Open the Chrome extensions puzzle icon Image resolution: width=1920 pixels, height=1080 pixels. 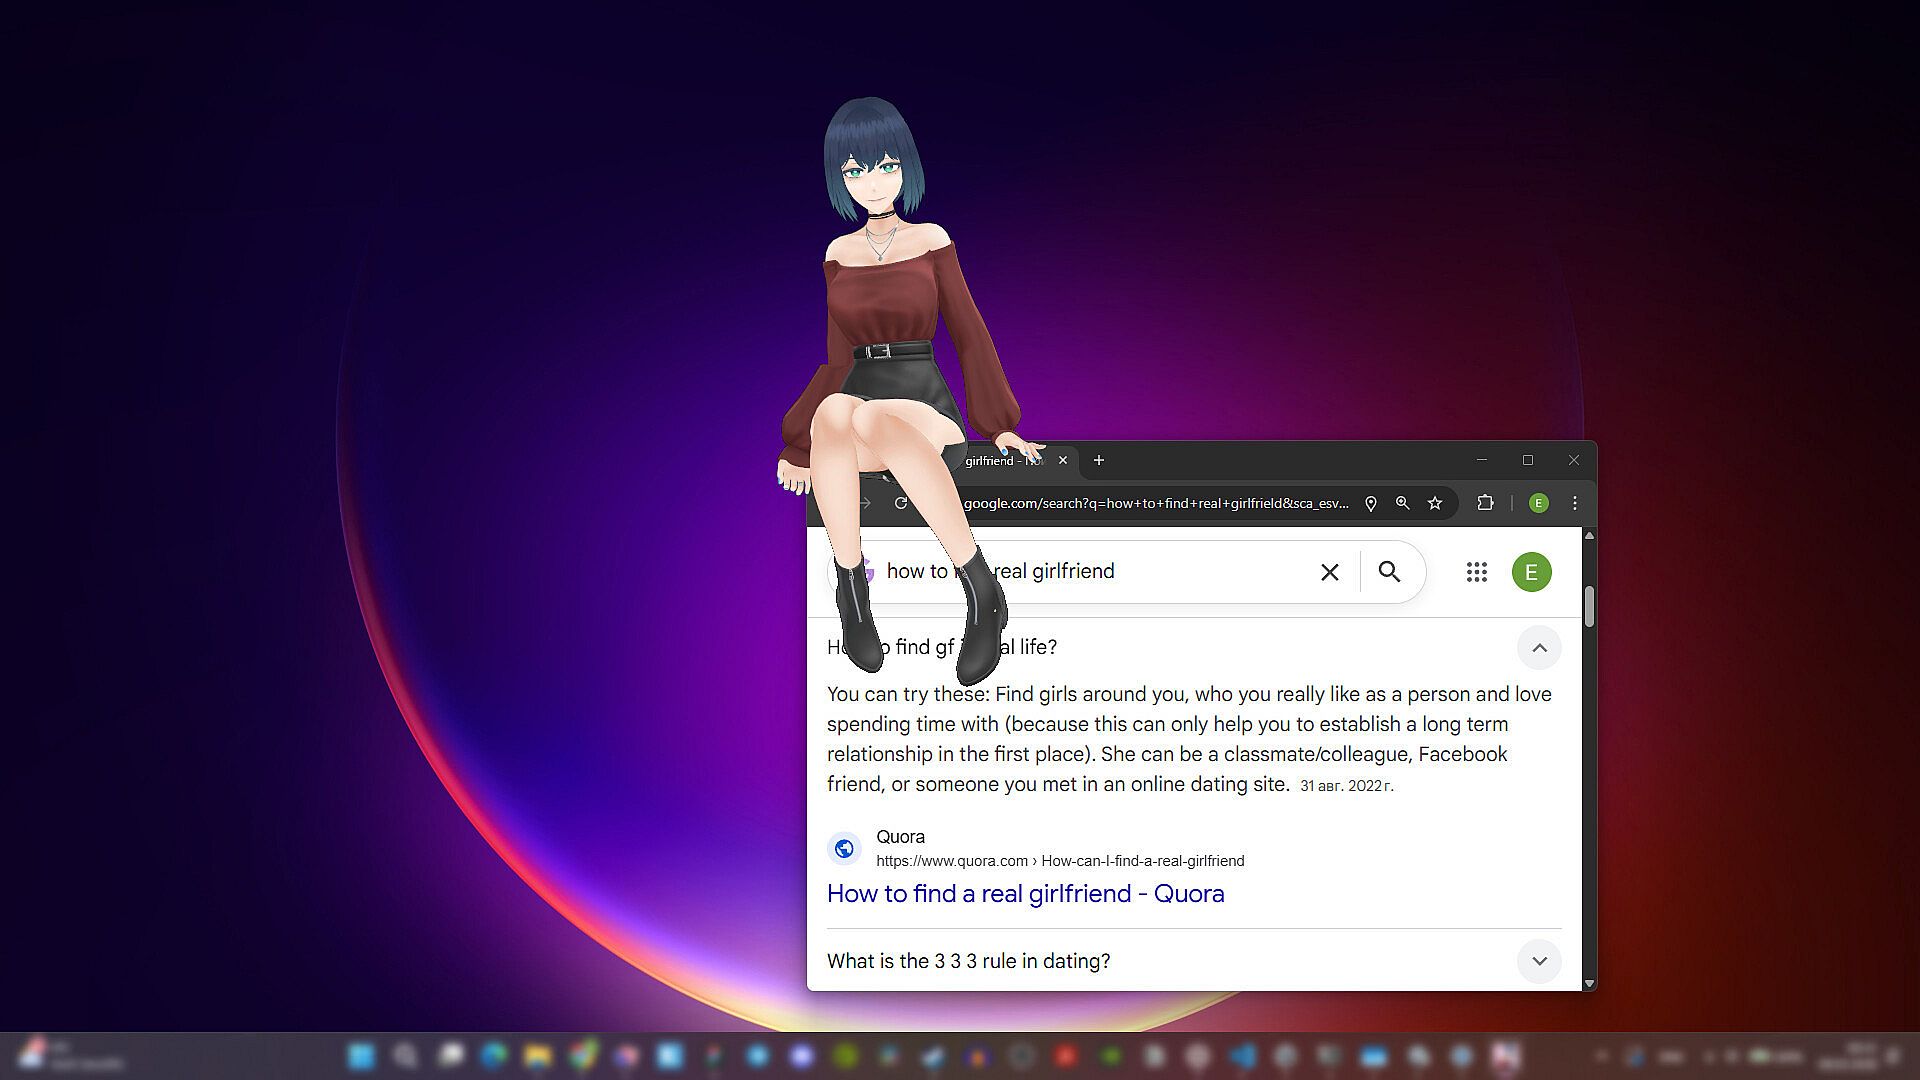coord(1485,503)
